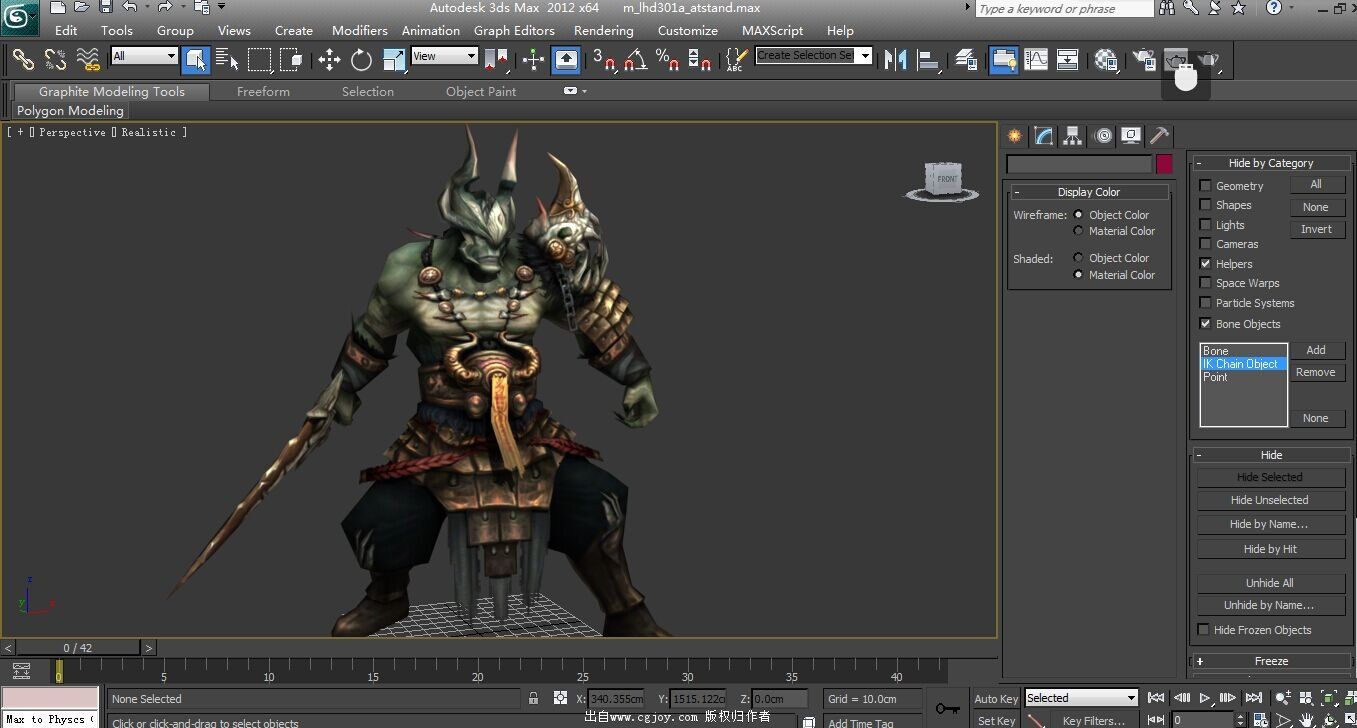
Task: Open the selection filter All dropdown
Action: pos(144,56)
